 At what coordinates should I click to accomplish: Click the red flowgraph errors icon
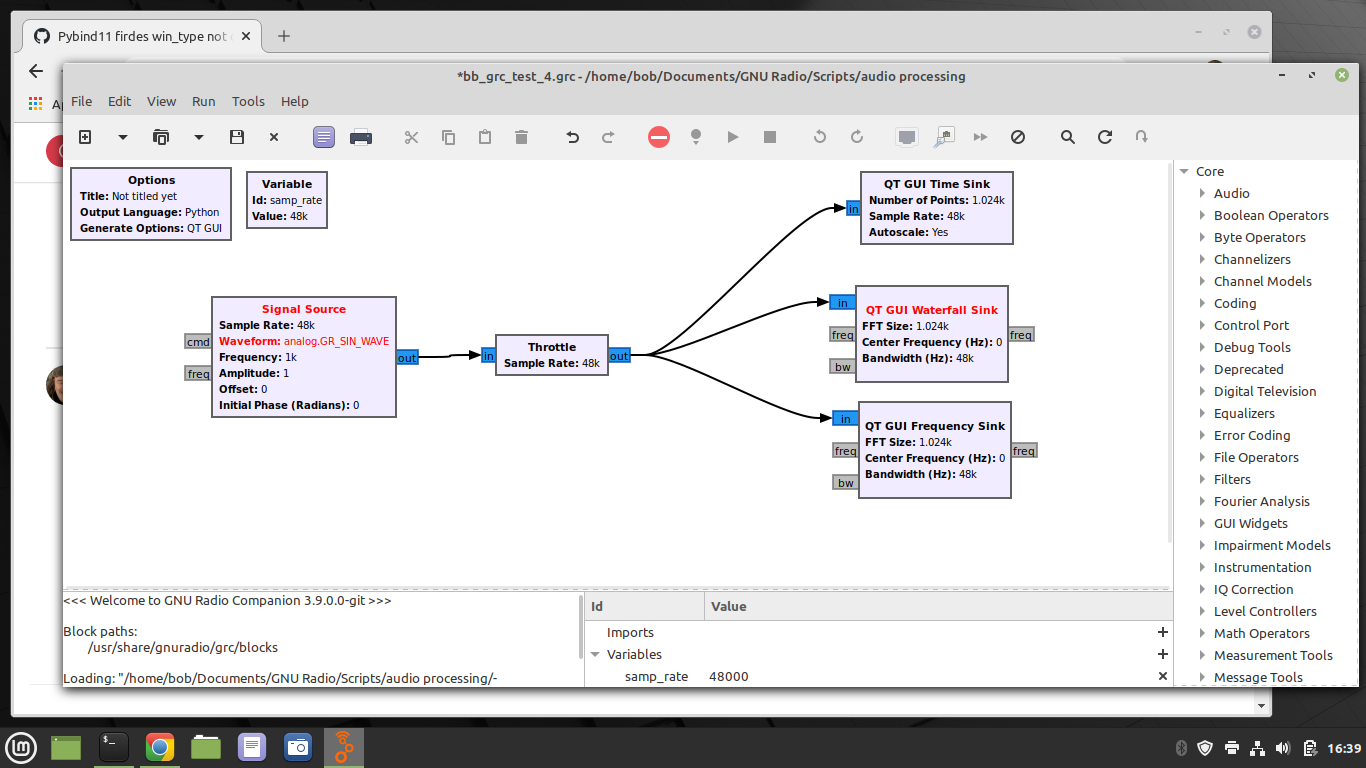(658, 137)
